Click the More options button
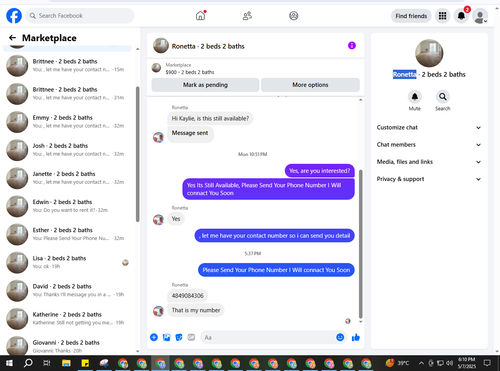This screenshot has width=500, height=371. tap(310, 85)
